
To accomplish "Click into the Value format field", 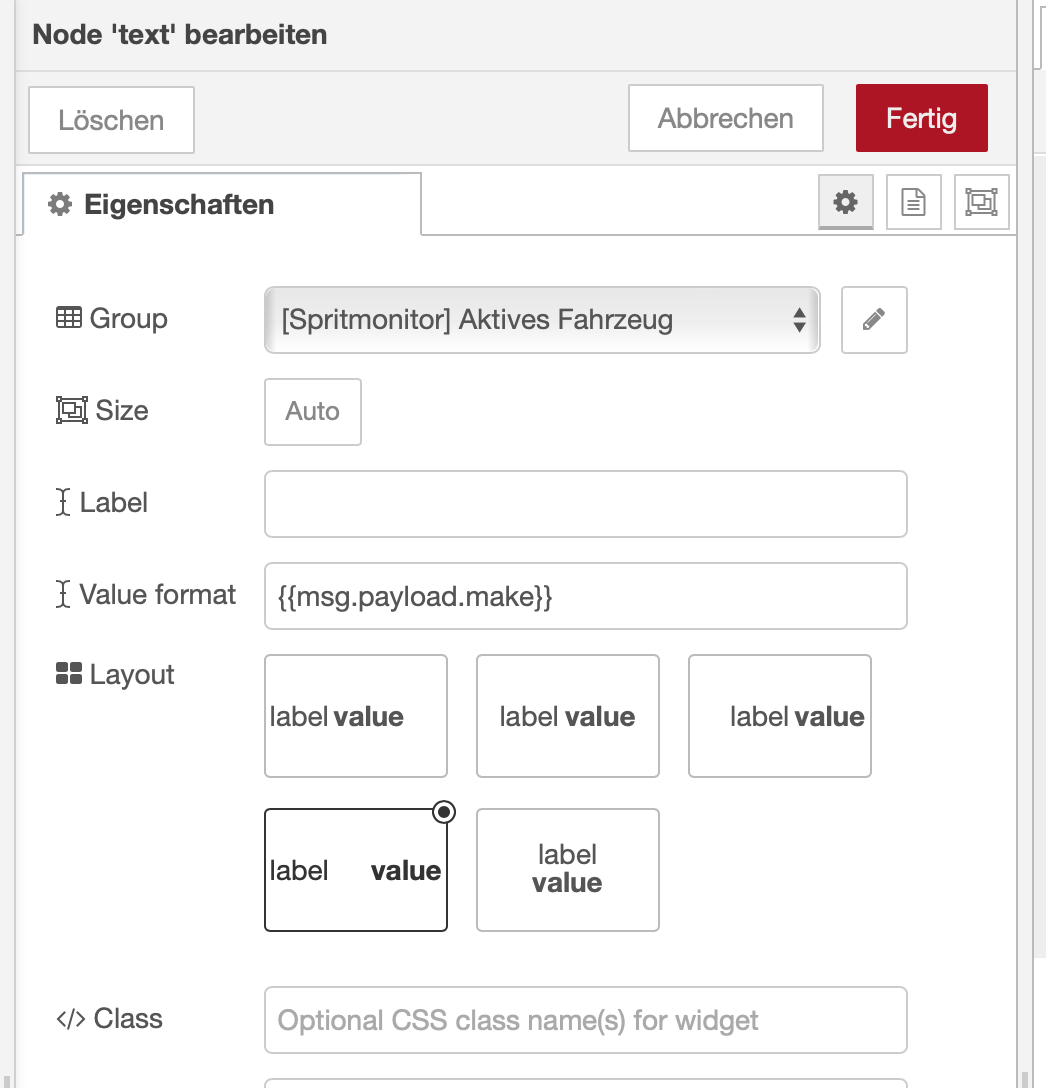I will 585,597.
